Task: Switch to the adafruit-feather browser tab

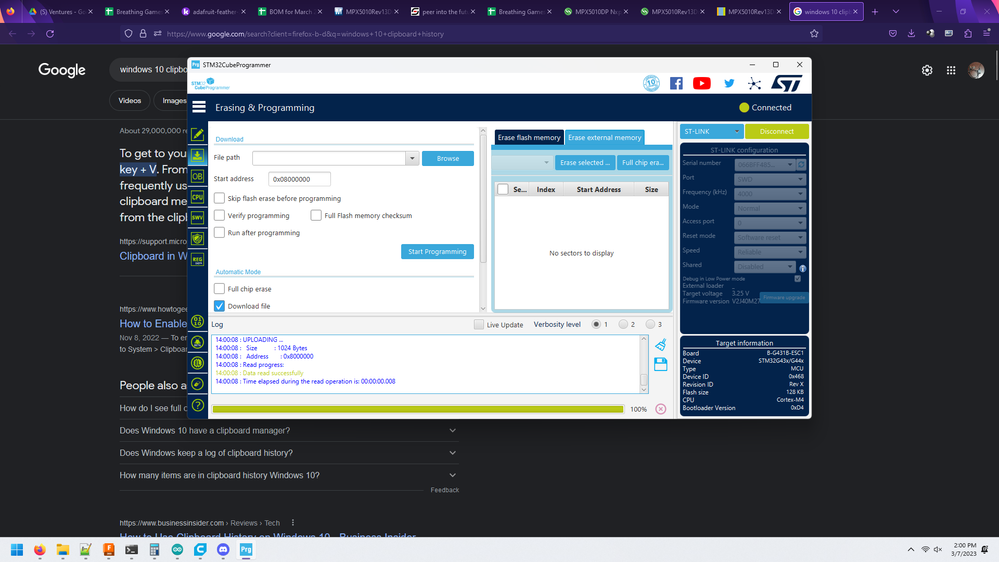Action: [x=213, y=11]
